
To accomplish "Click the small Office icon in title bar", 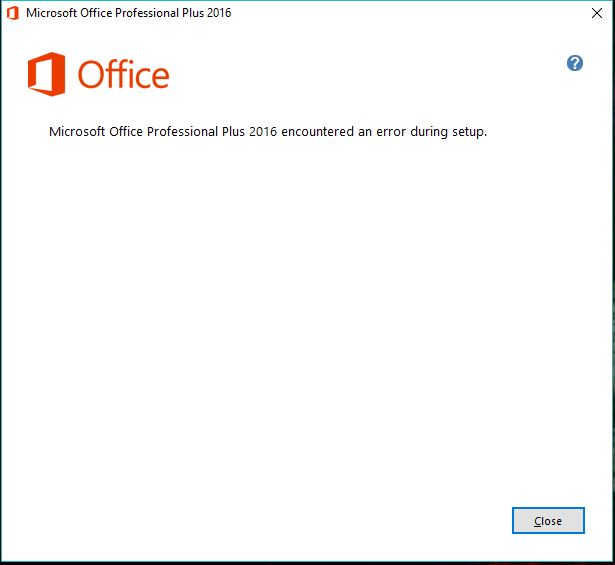I will [x=13, y=13].
